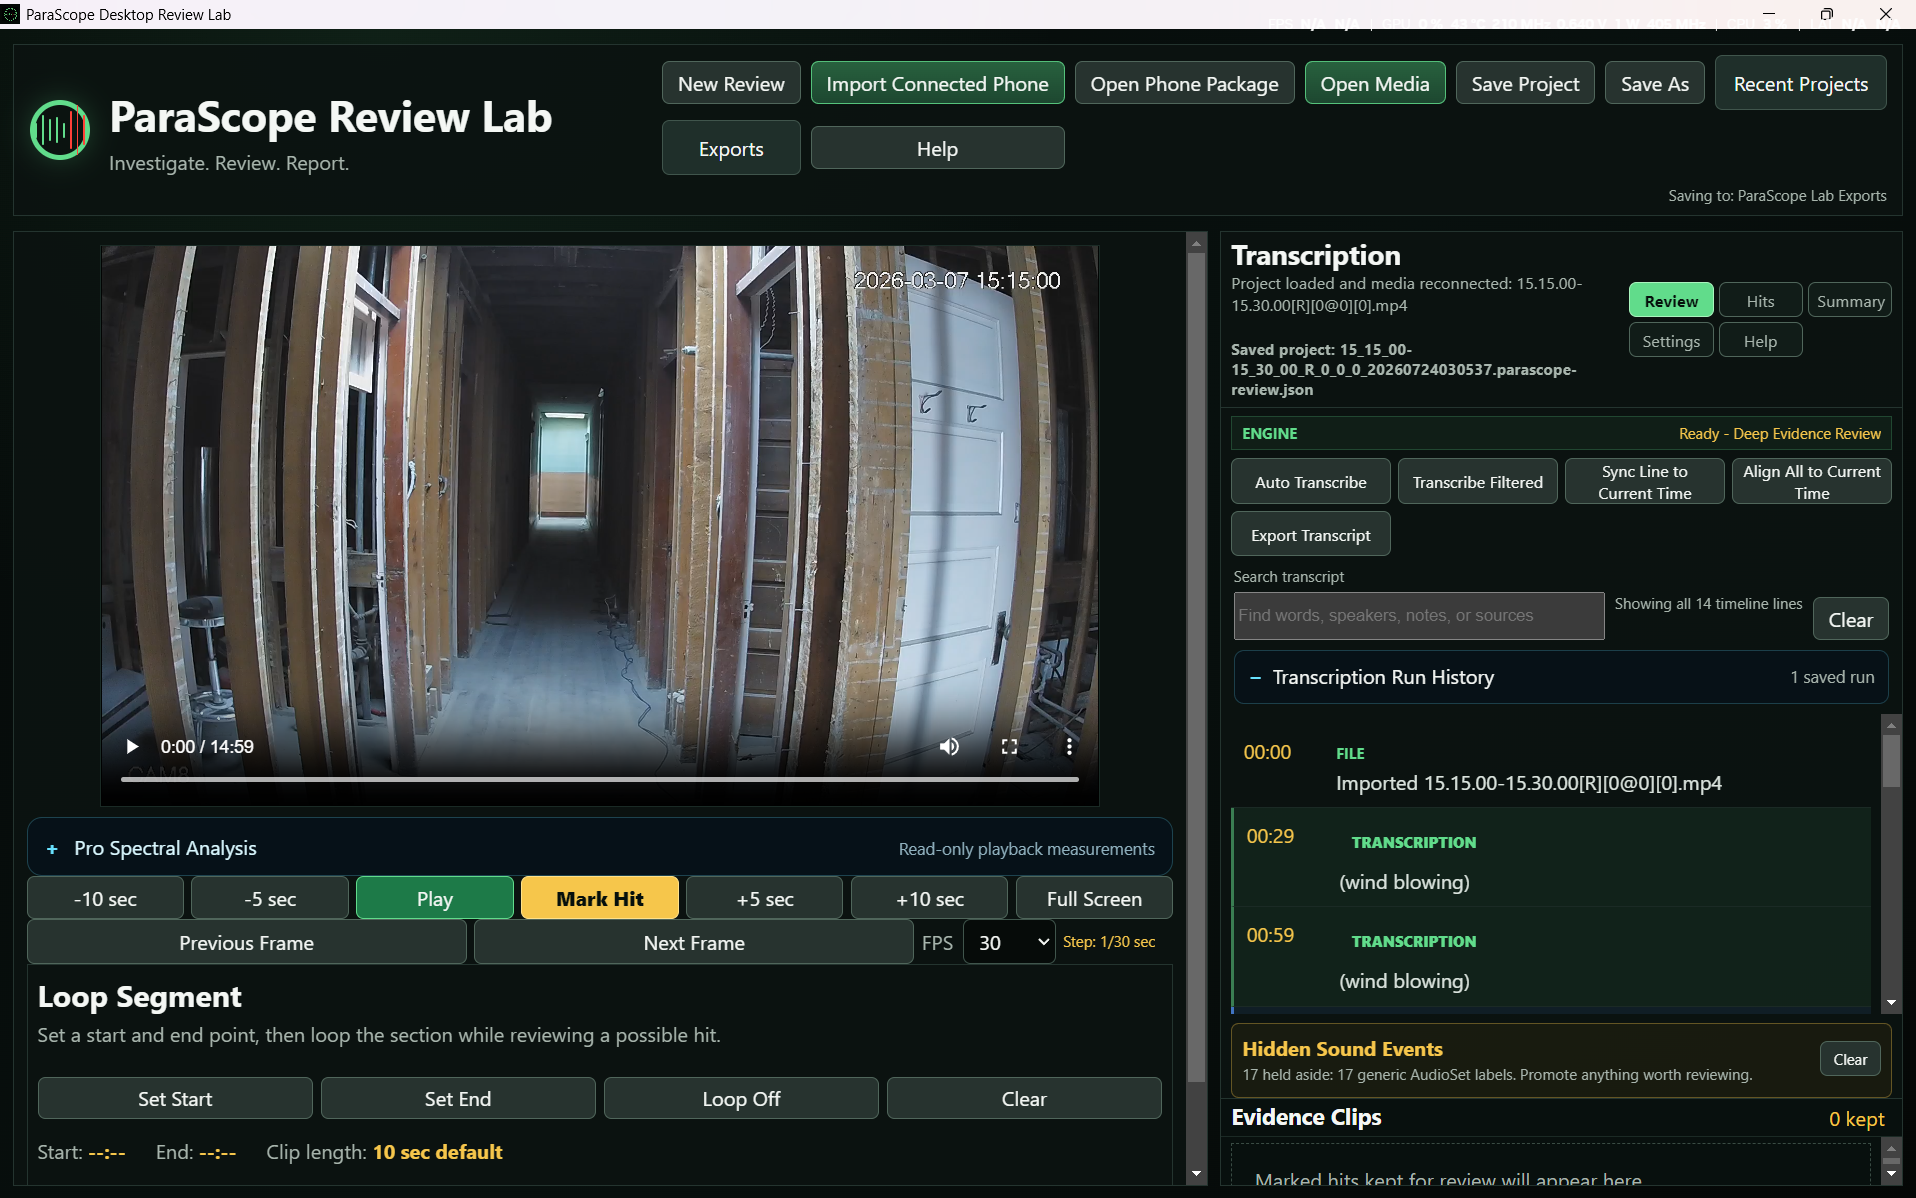Clear the loop segment
1916x1198 pixels.
point(1024,1098)
